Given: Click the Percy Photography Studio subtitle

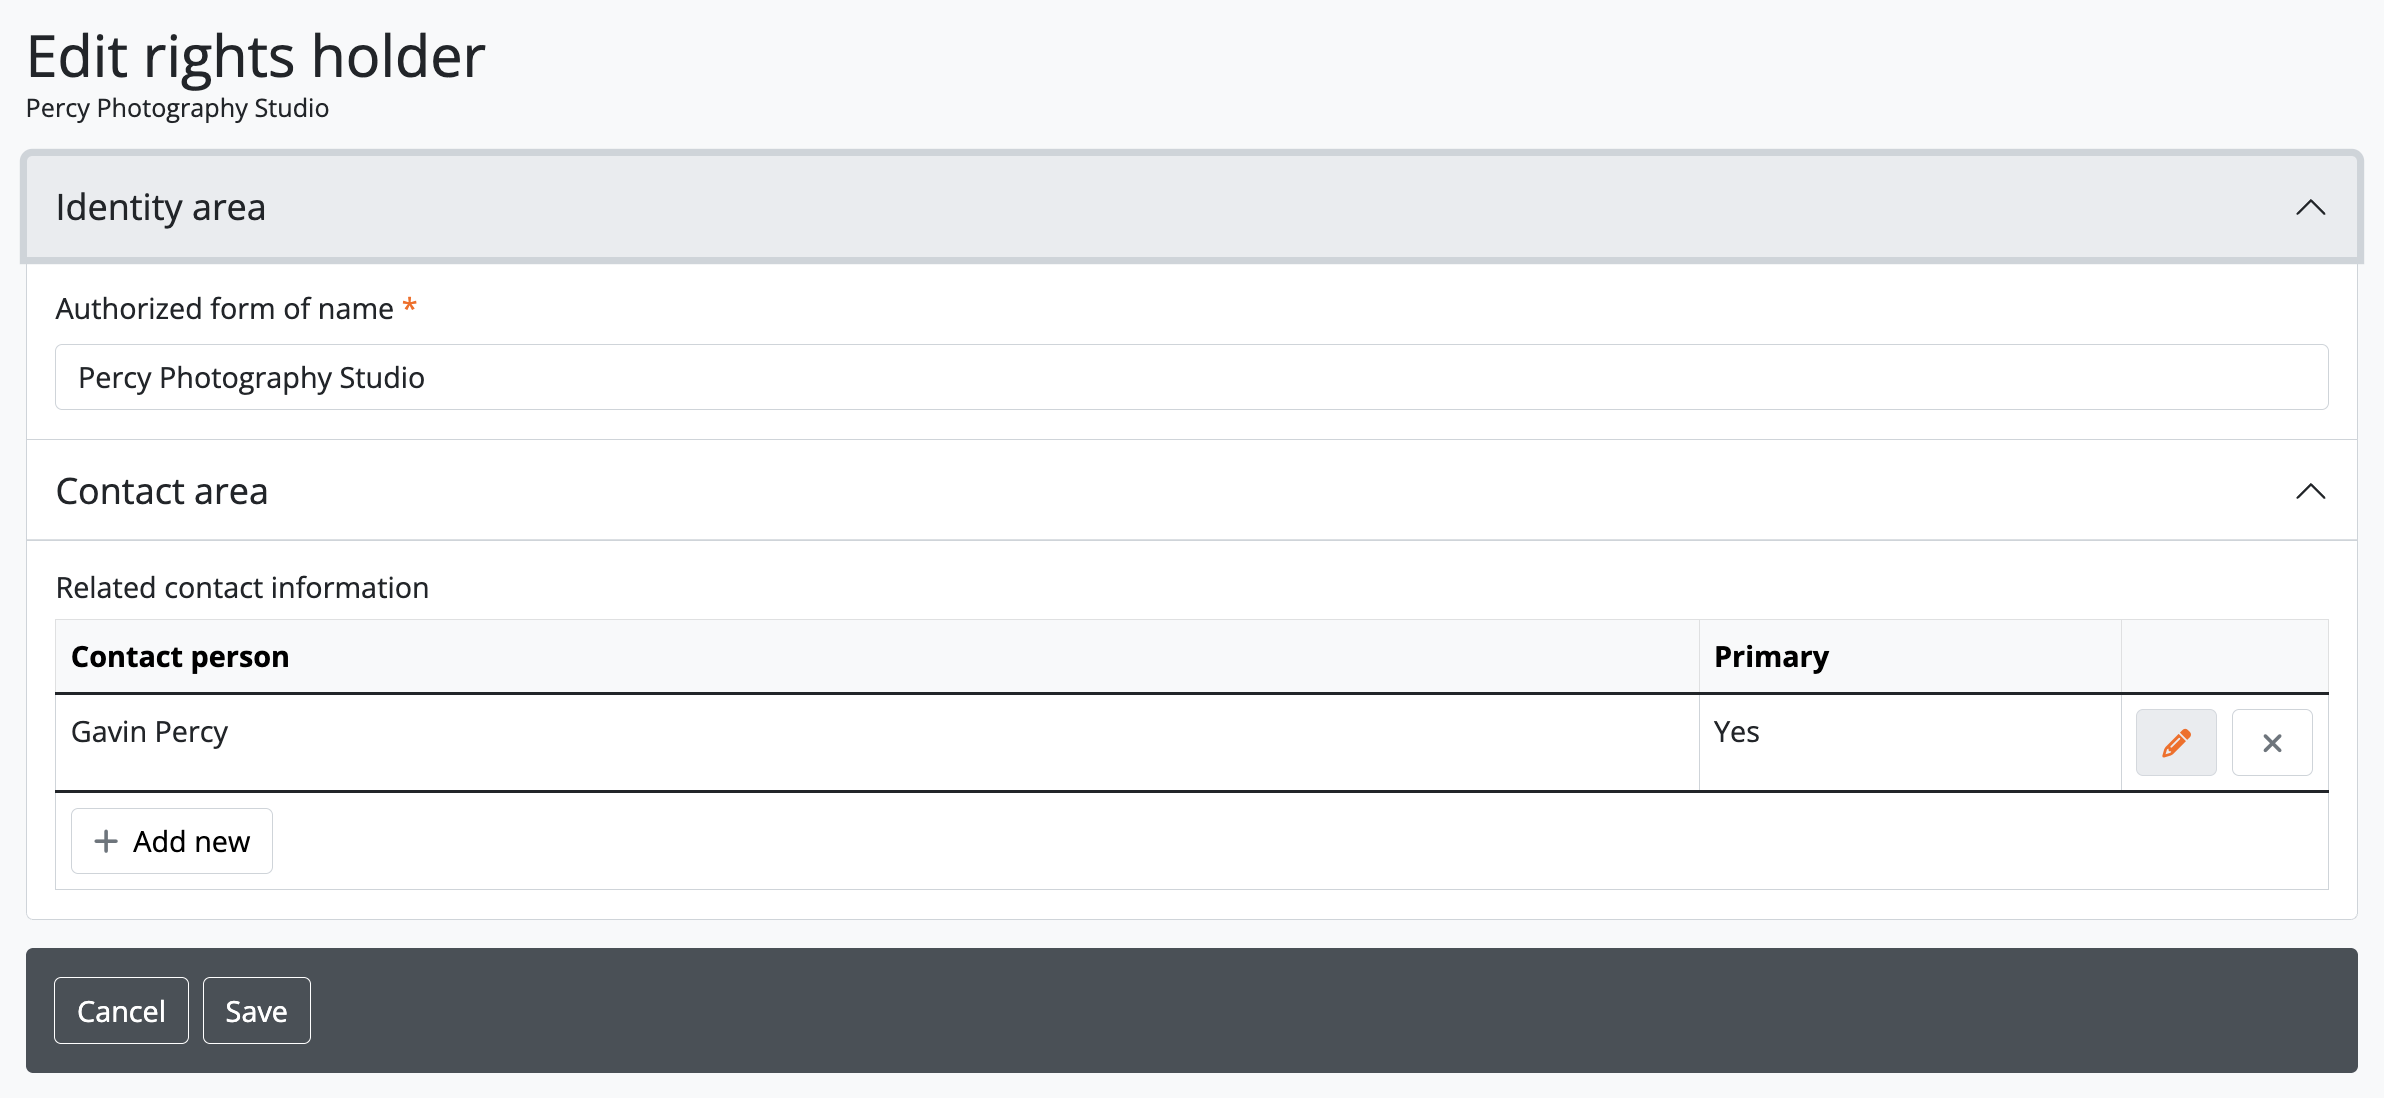Looking at the screenshot, I should click(177, 108).
